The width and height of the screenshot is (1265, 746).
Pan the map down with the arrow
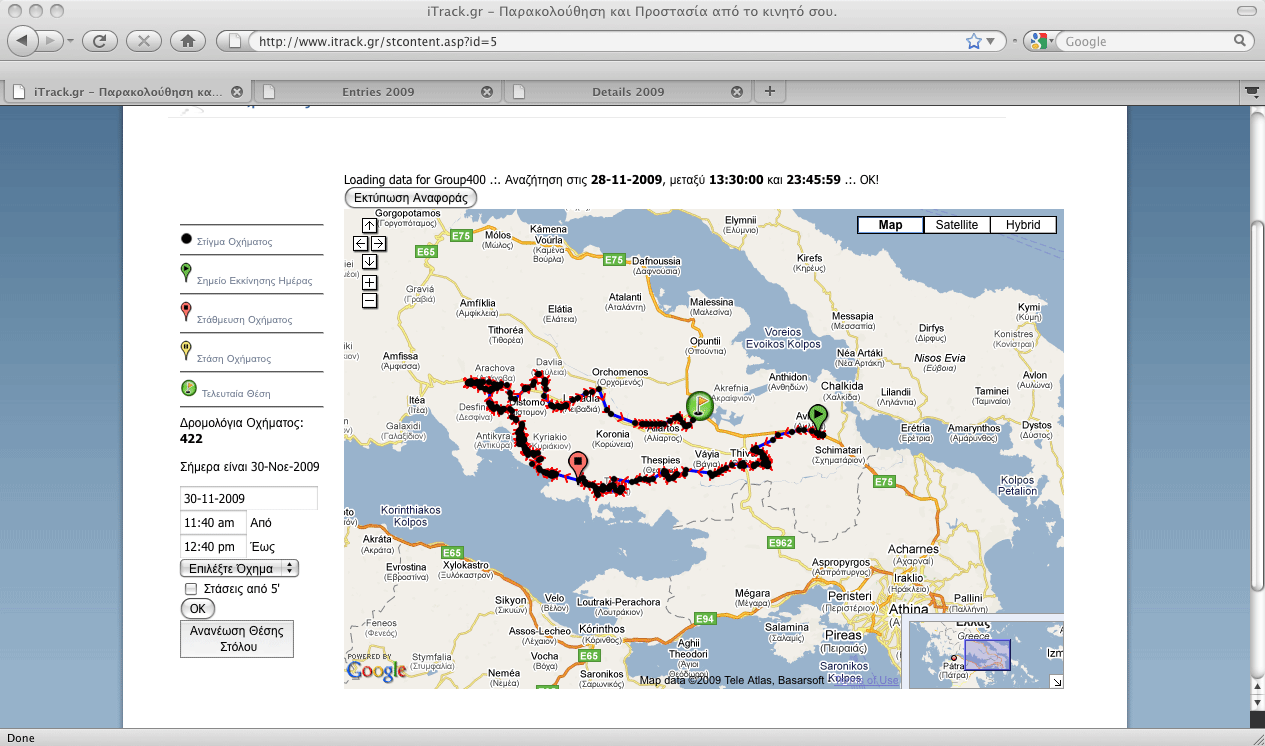(x=369, y=261)
